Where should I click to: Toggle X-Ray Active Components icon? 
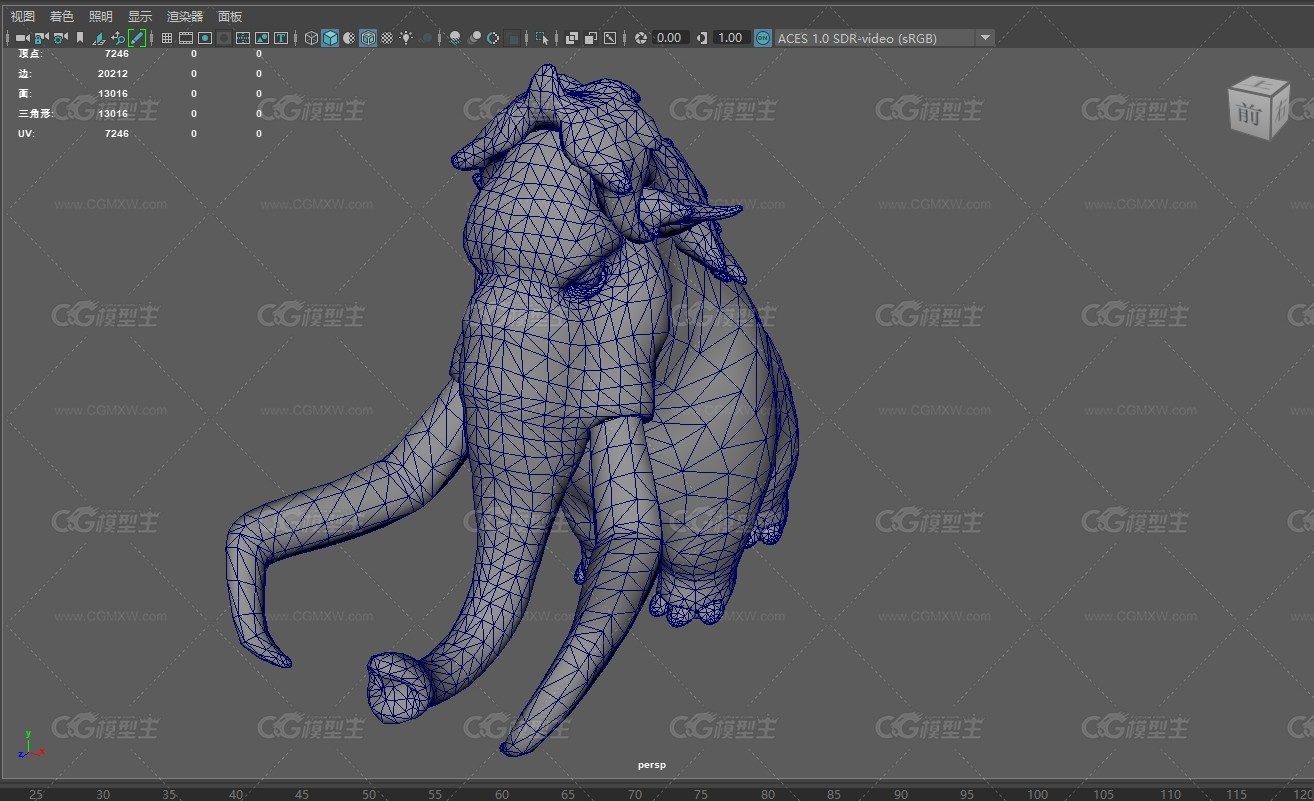[x=591, y=38]
